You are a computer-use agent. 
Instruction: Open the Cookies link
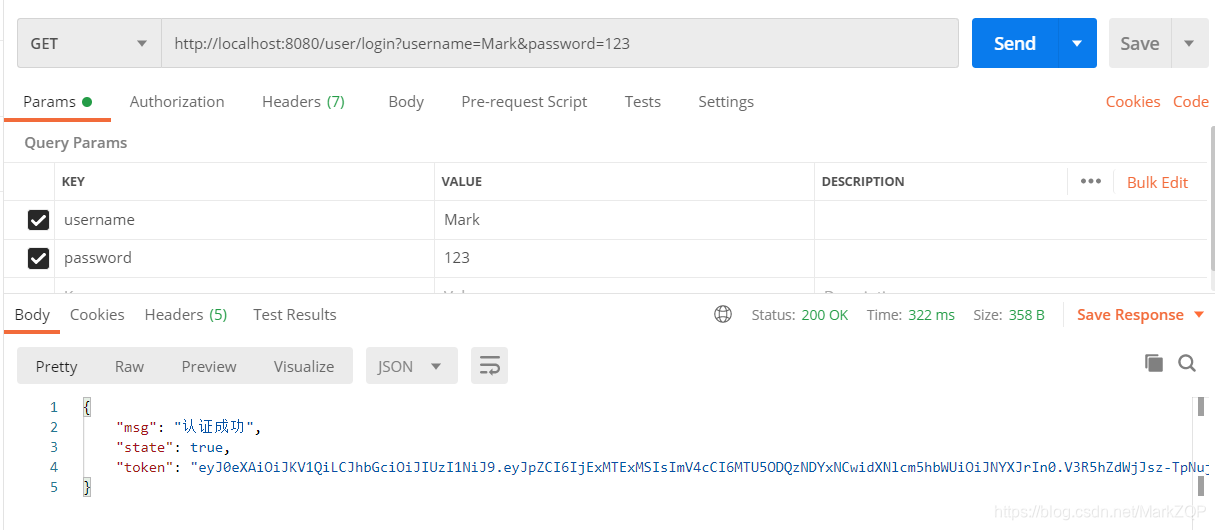point(1133,102)
